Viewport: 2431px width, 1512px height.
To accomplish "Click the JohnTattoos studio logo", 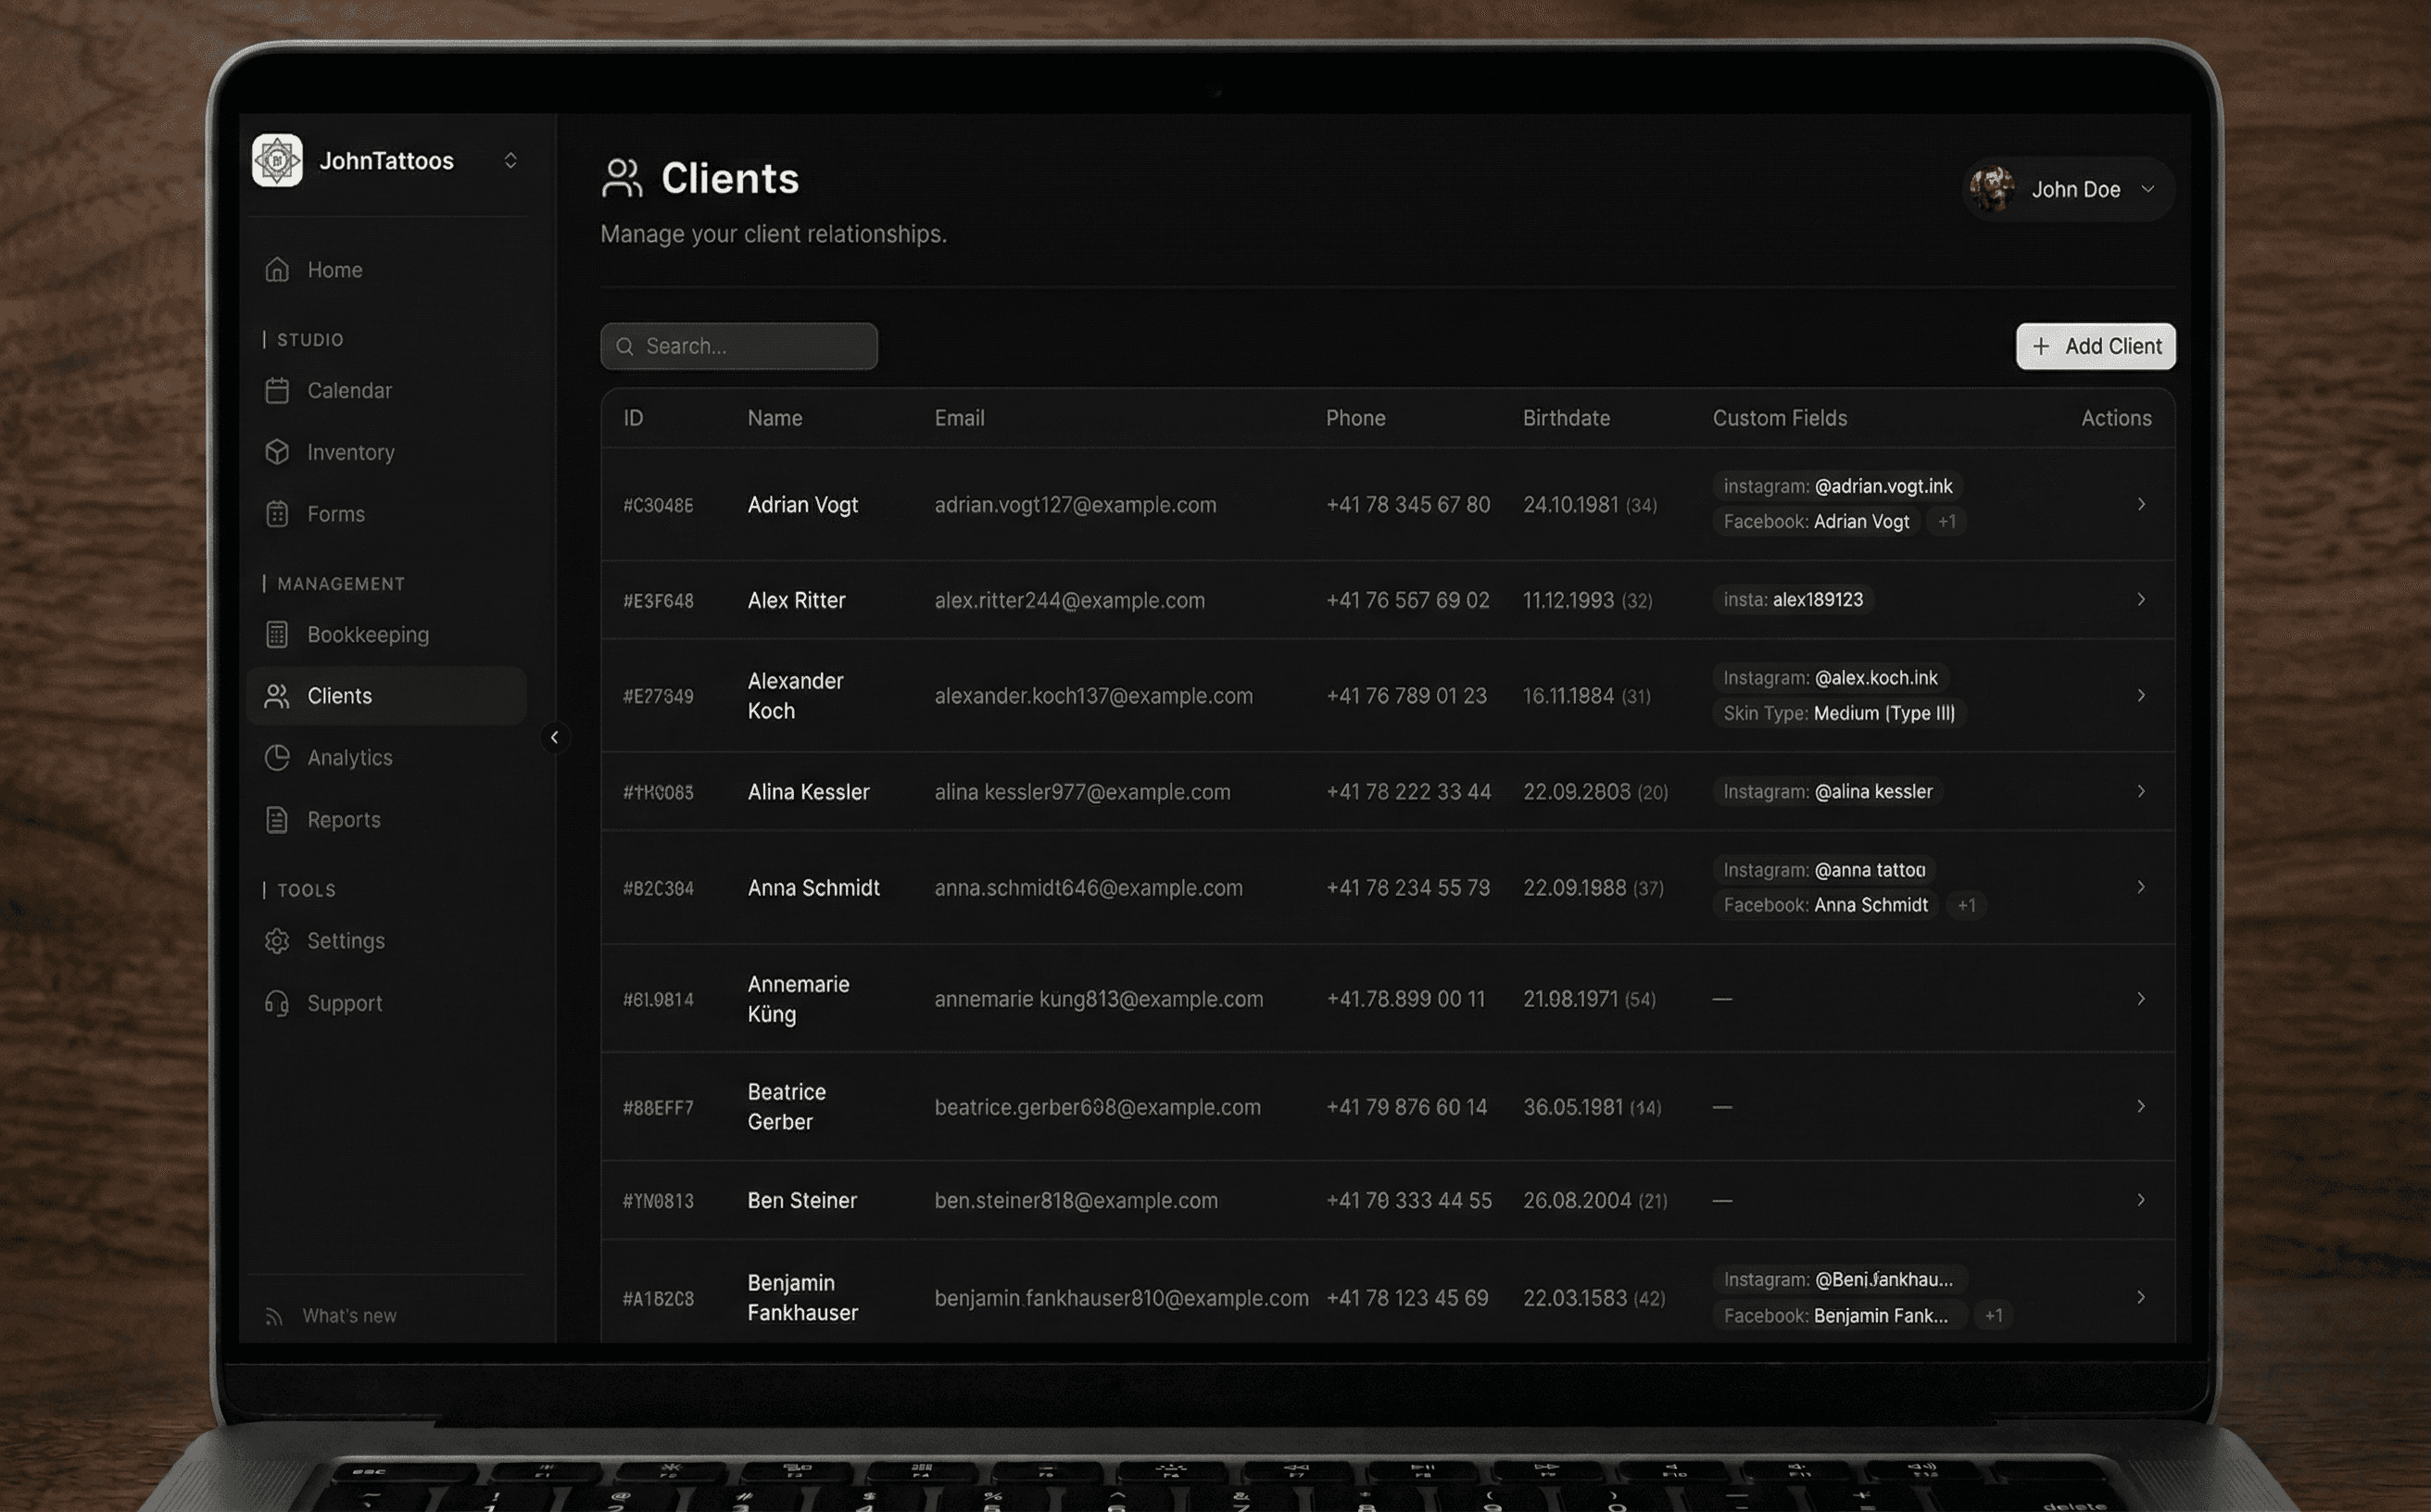I will pos(277,161).
